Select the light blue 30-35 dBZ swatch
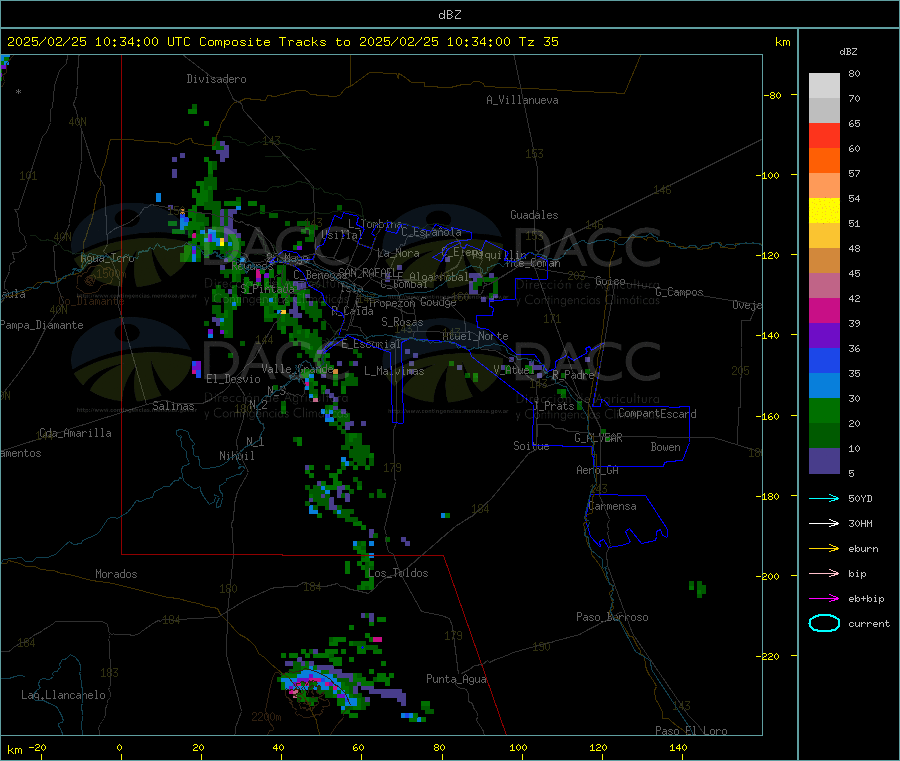The width and height of the screenshot is (900, 761). click(x=824, y=386)
